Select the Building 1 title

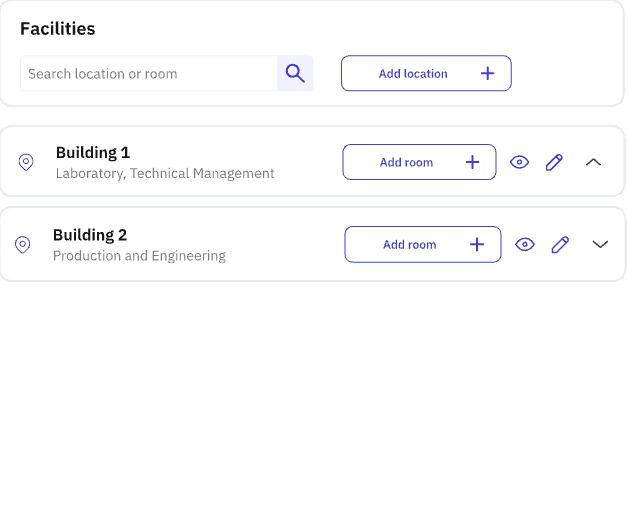click(93, 153)
